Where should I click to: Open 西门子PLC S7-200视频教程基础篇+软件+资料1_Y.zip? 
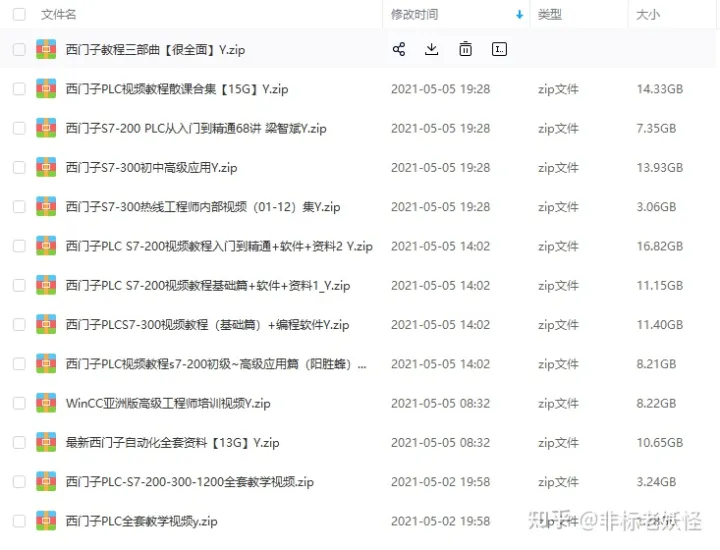coord(208,285)
